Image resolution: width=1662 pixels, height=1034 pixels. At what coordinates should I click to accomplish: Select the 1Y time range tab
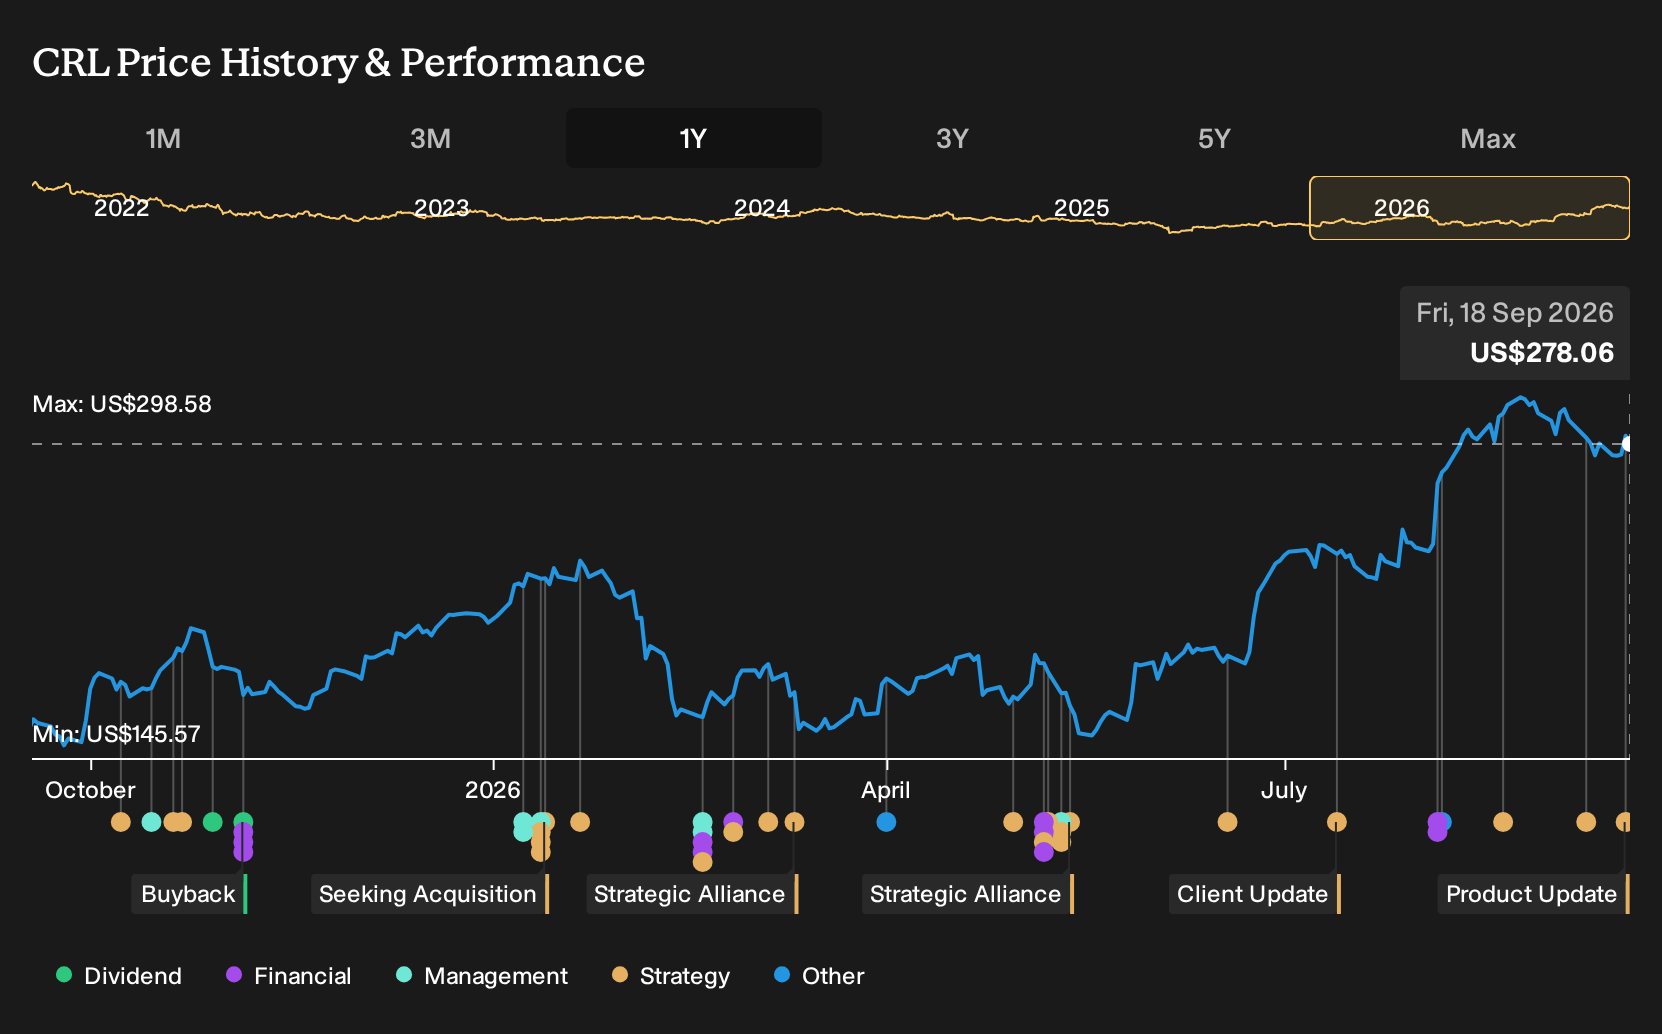(693, 138)
